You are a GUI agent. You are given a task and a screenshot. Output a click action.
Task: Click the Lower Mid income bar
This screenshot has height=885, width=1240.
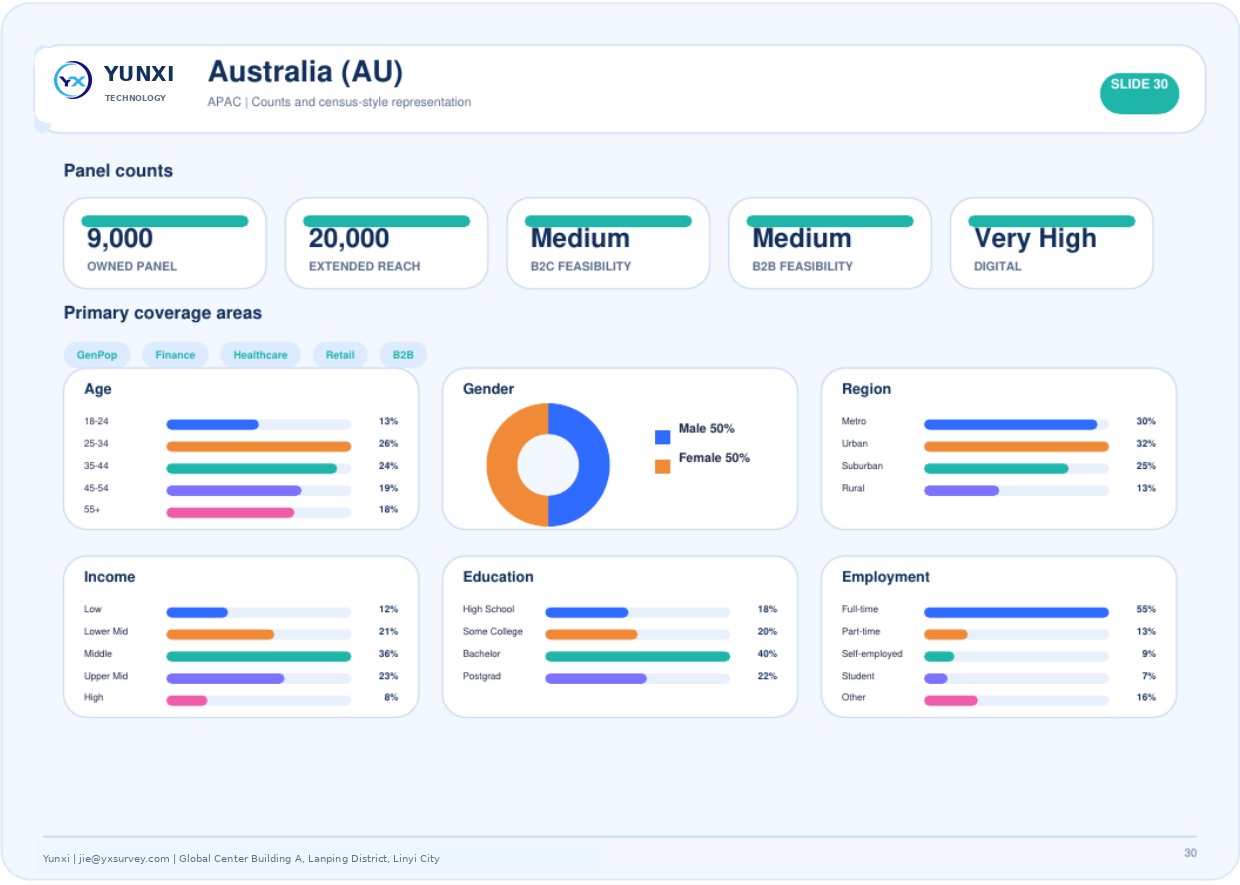[x=220, y=635]
